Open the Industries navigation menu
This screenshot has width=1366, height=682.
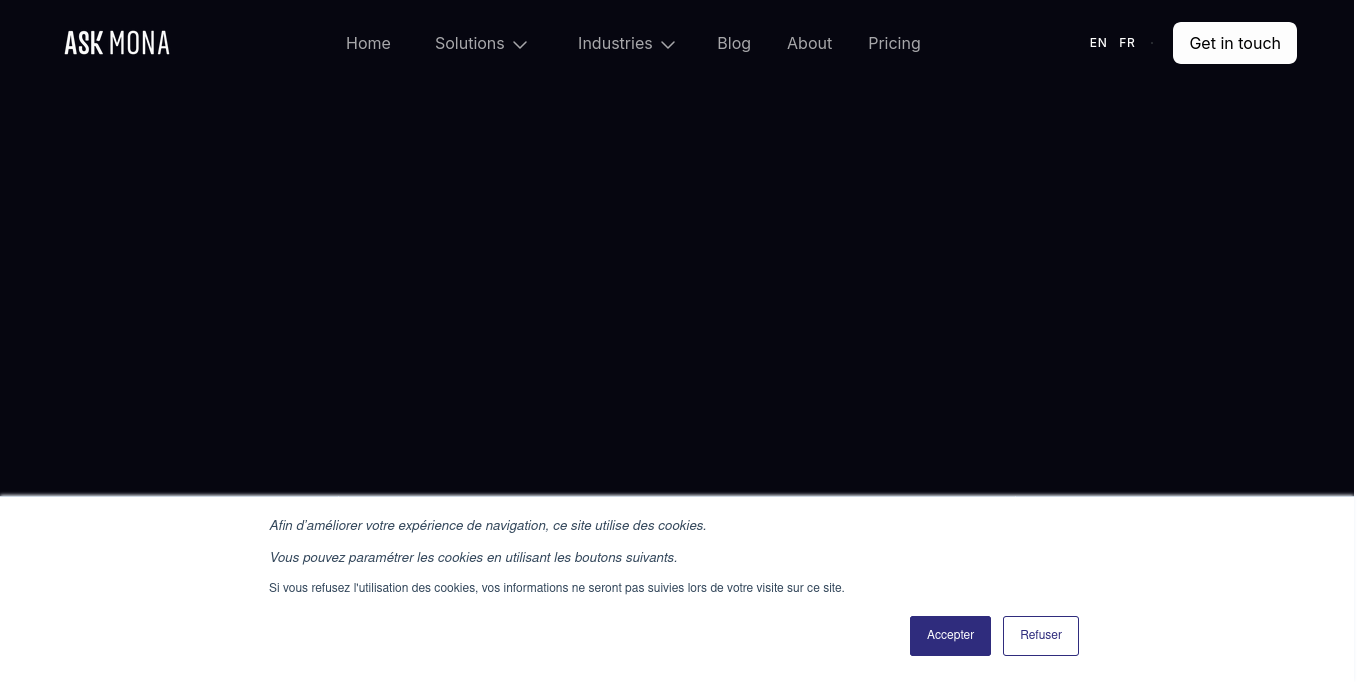tap(615, 43)
